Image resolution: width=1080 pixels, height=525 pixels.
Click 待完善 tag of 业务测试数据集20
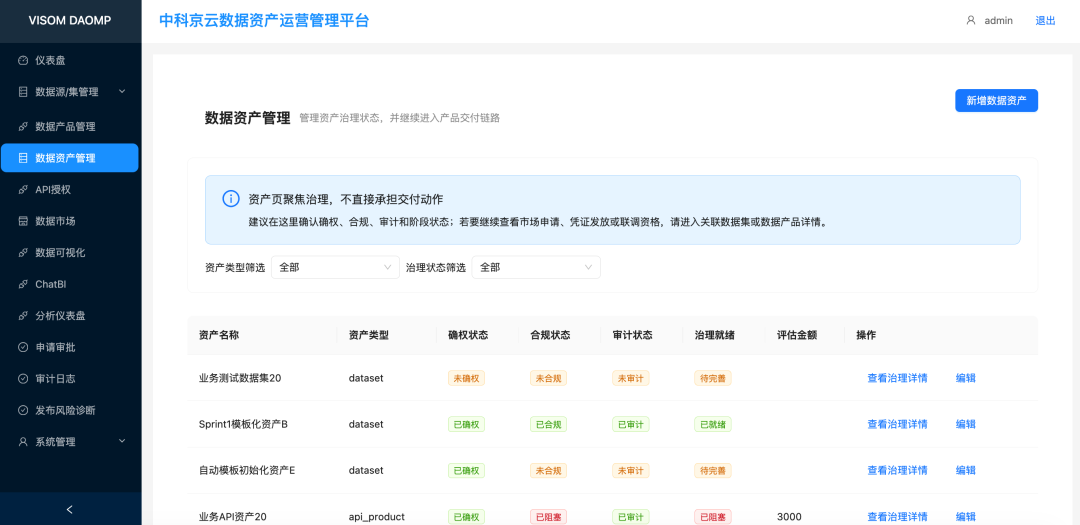pyautogui.click(x=713, y=378)
